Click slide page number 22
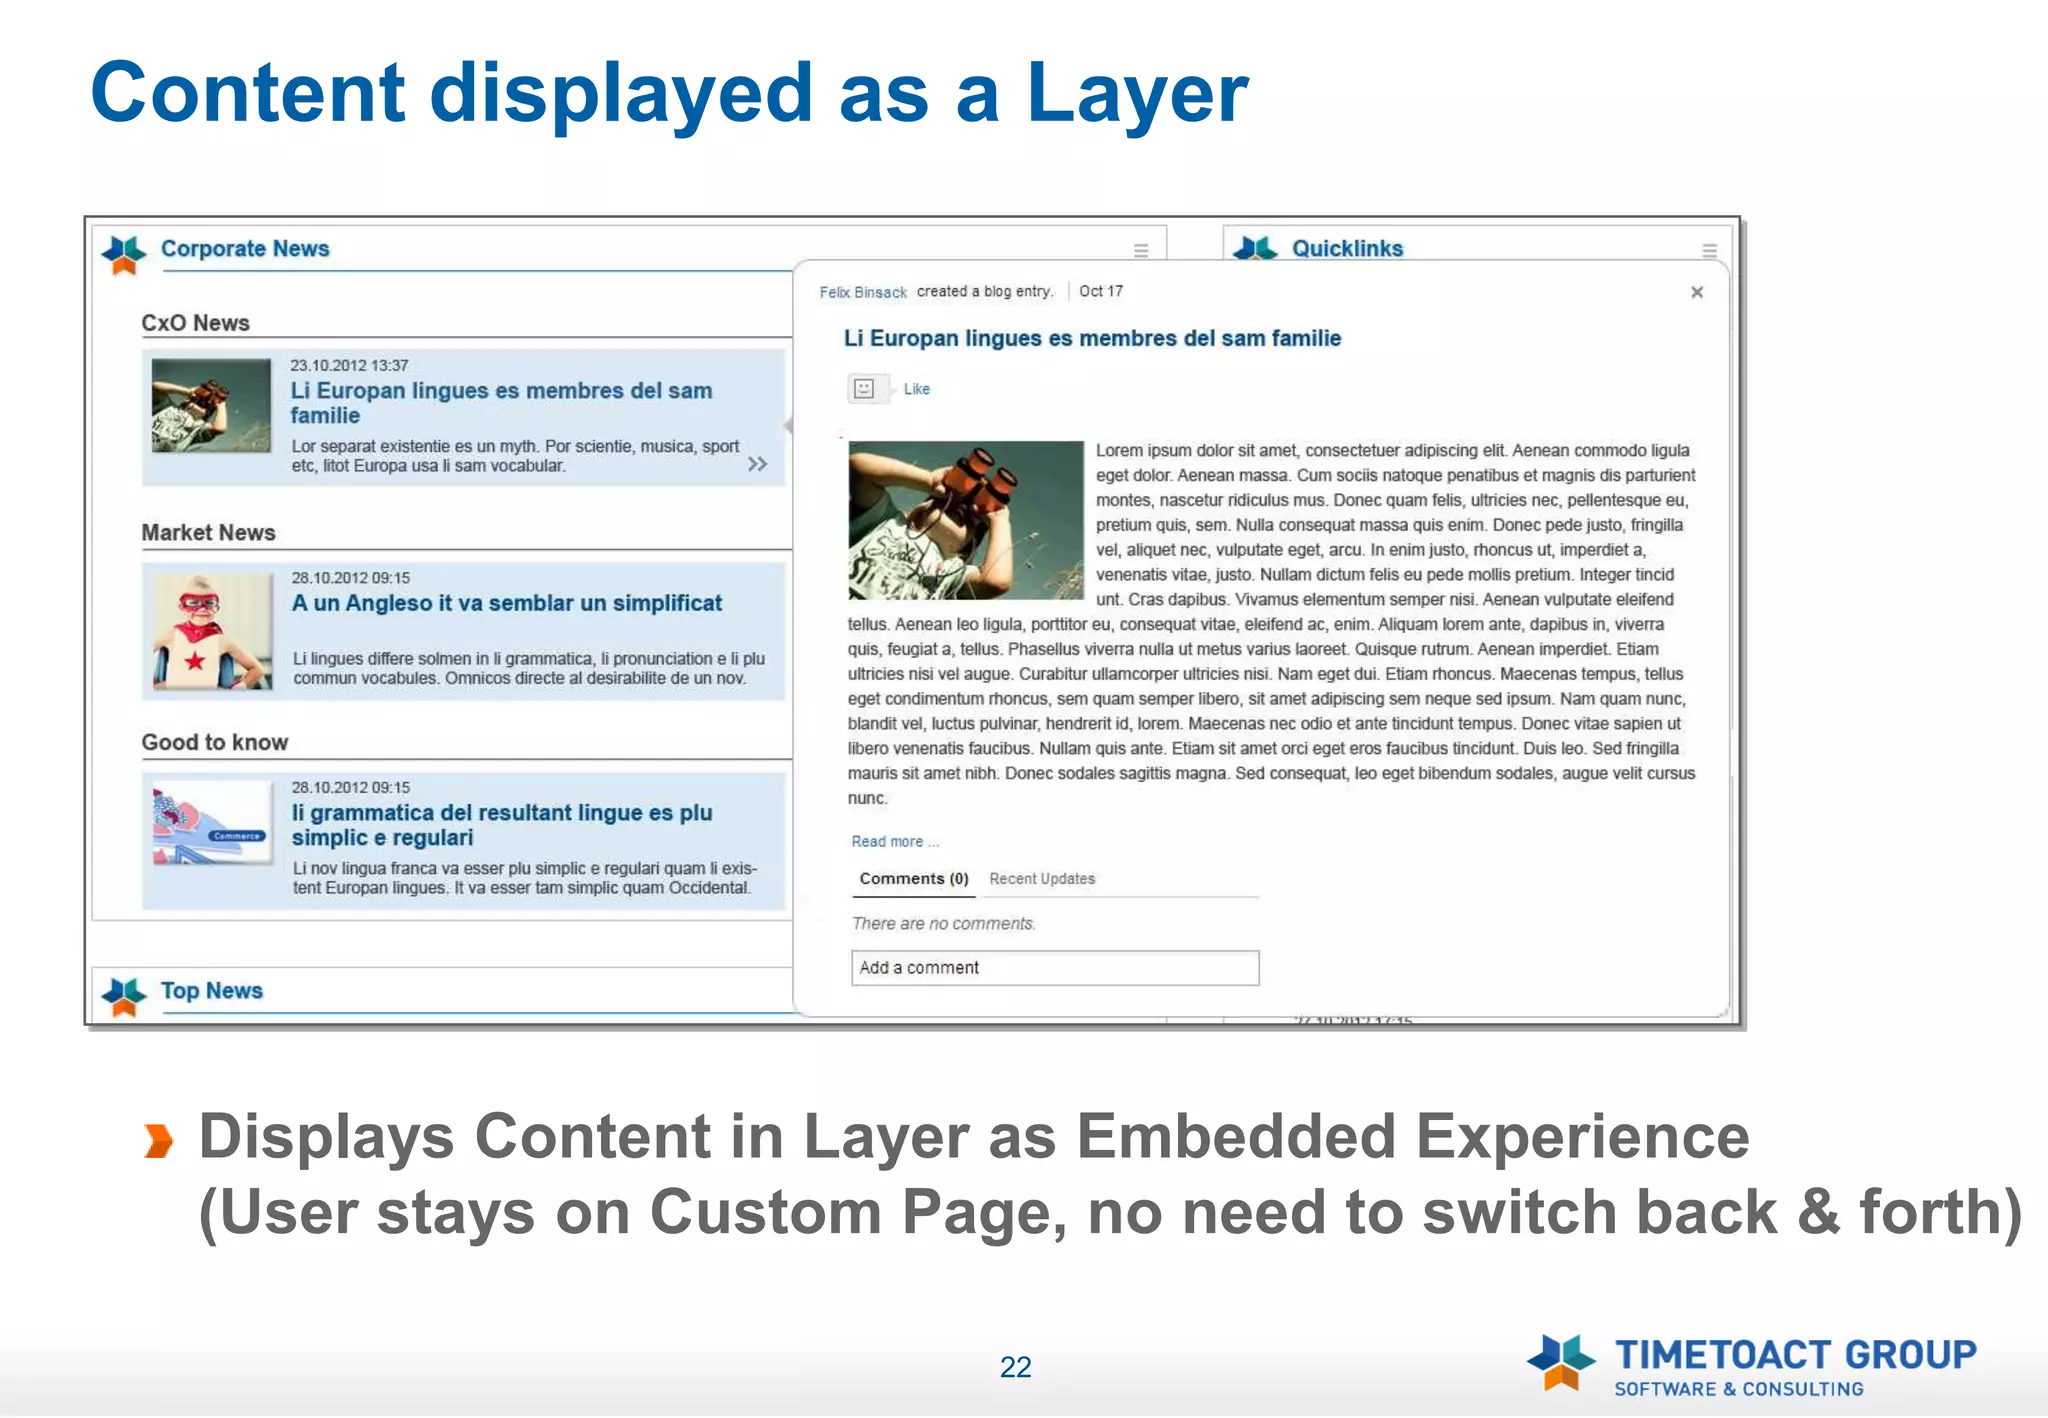This screenshot has width=2048, height=1418. click(1015, 1367)
